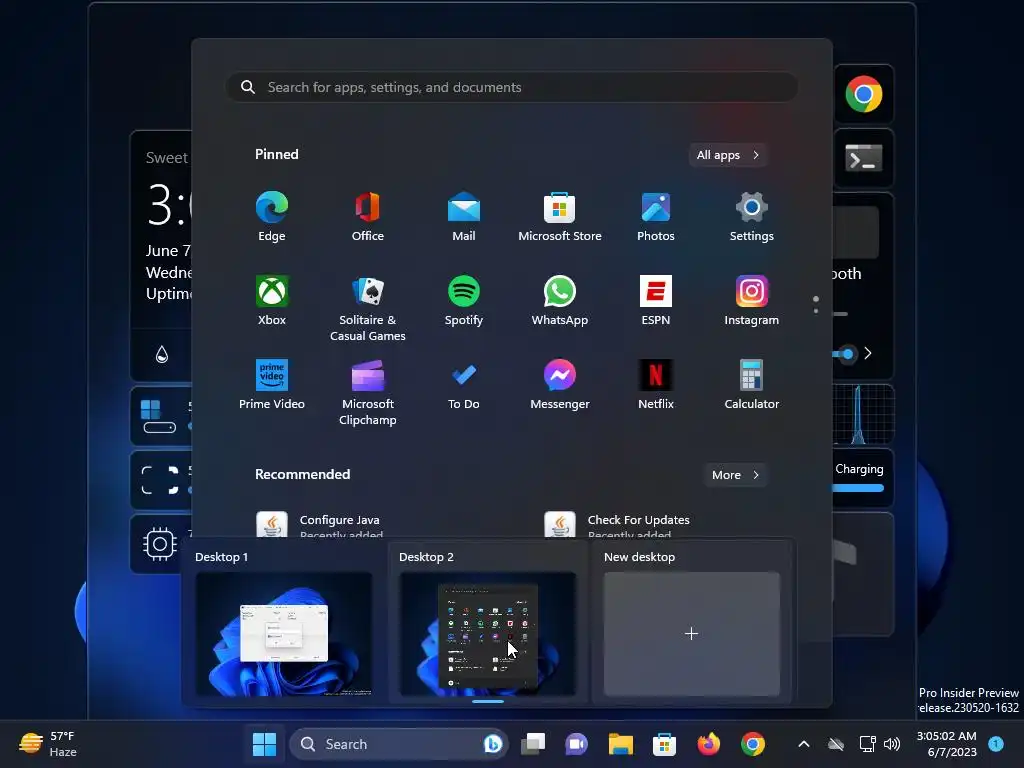Open Microsoft Clipchamp

[x=368, y=392]
